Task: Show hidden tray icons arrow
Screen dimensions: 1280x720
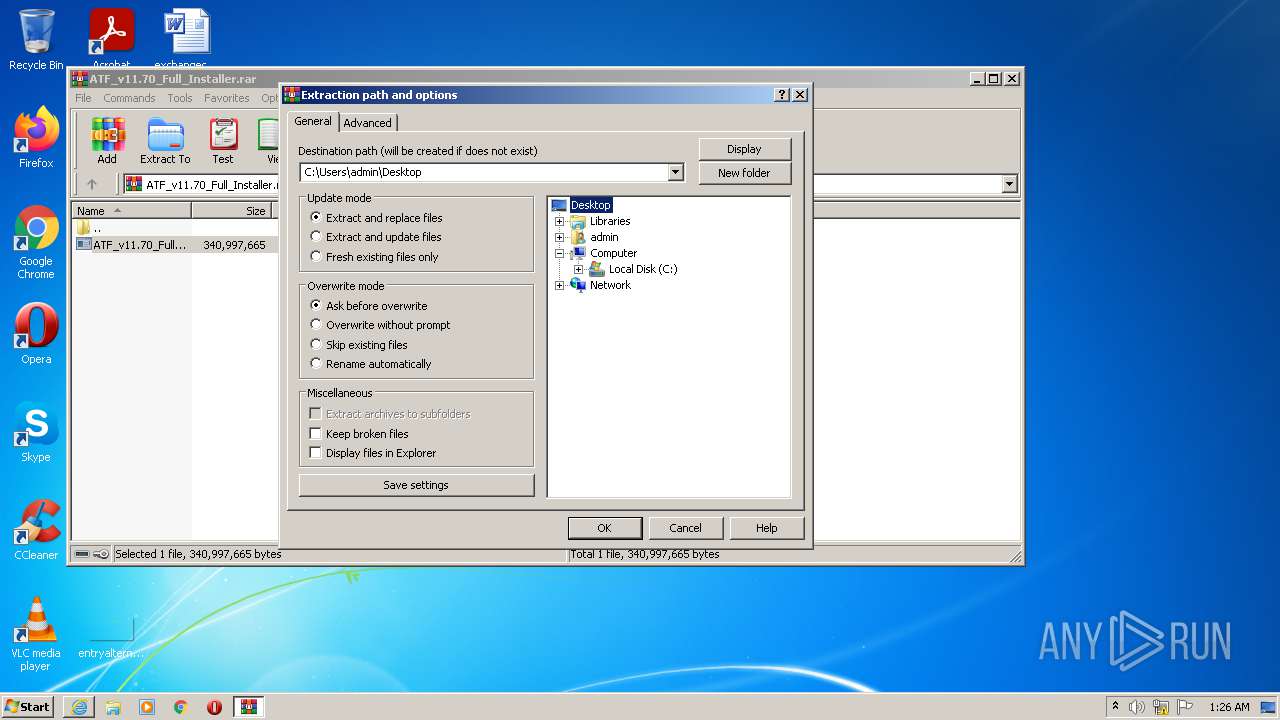Action: (x=1115, y=707)
